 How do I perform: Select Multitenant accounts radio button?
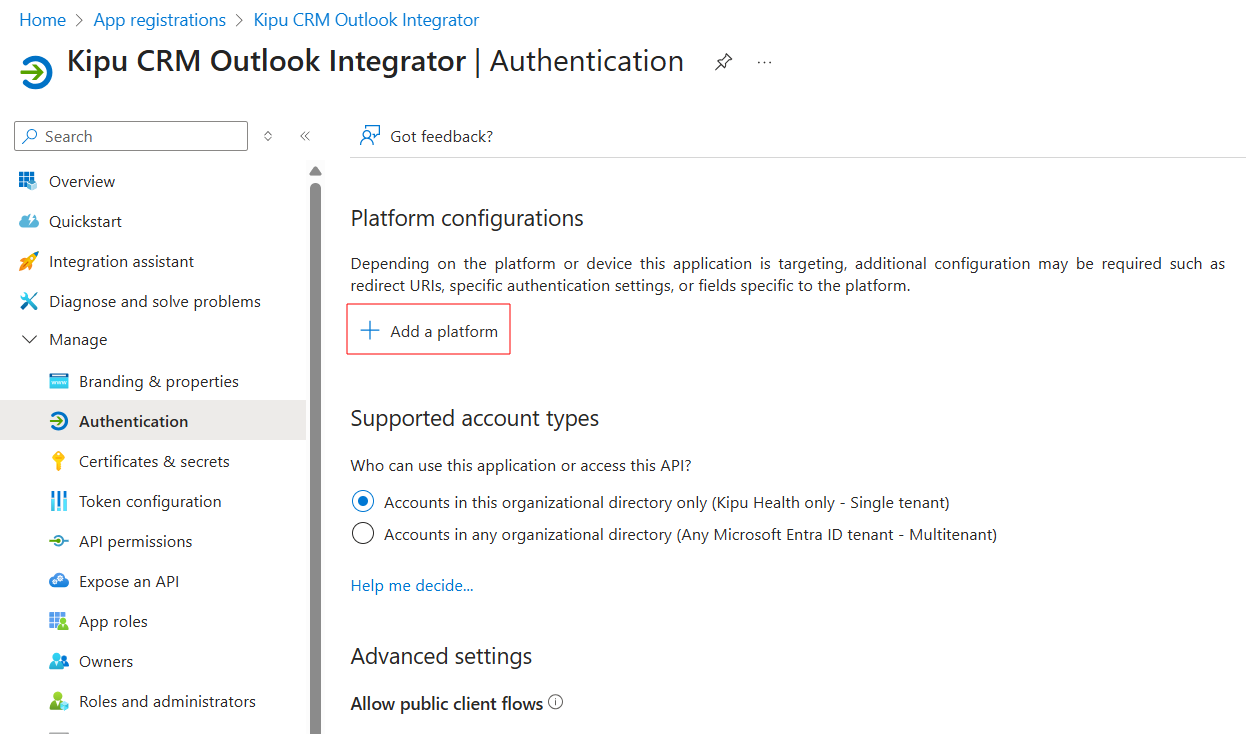[x=363, y=534]
